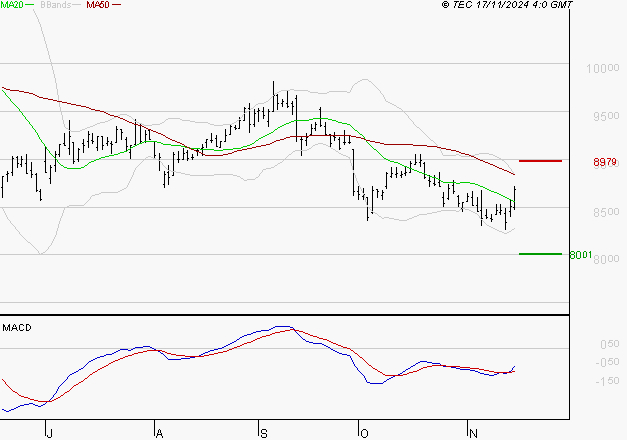
Task: Click the 9500 price axis label
Action: [x=606, y=116]
